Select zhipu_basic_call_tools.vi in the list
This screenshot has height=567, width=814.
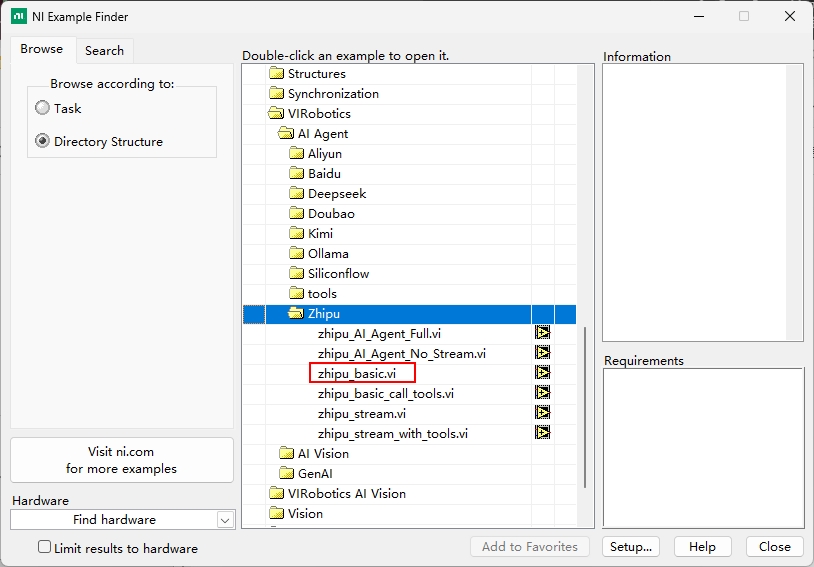click(x=385, y=393)
